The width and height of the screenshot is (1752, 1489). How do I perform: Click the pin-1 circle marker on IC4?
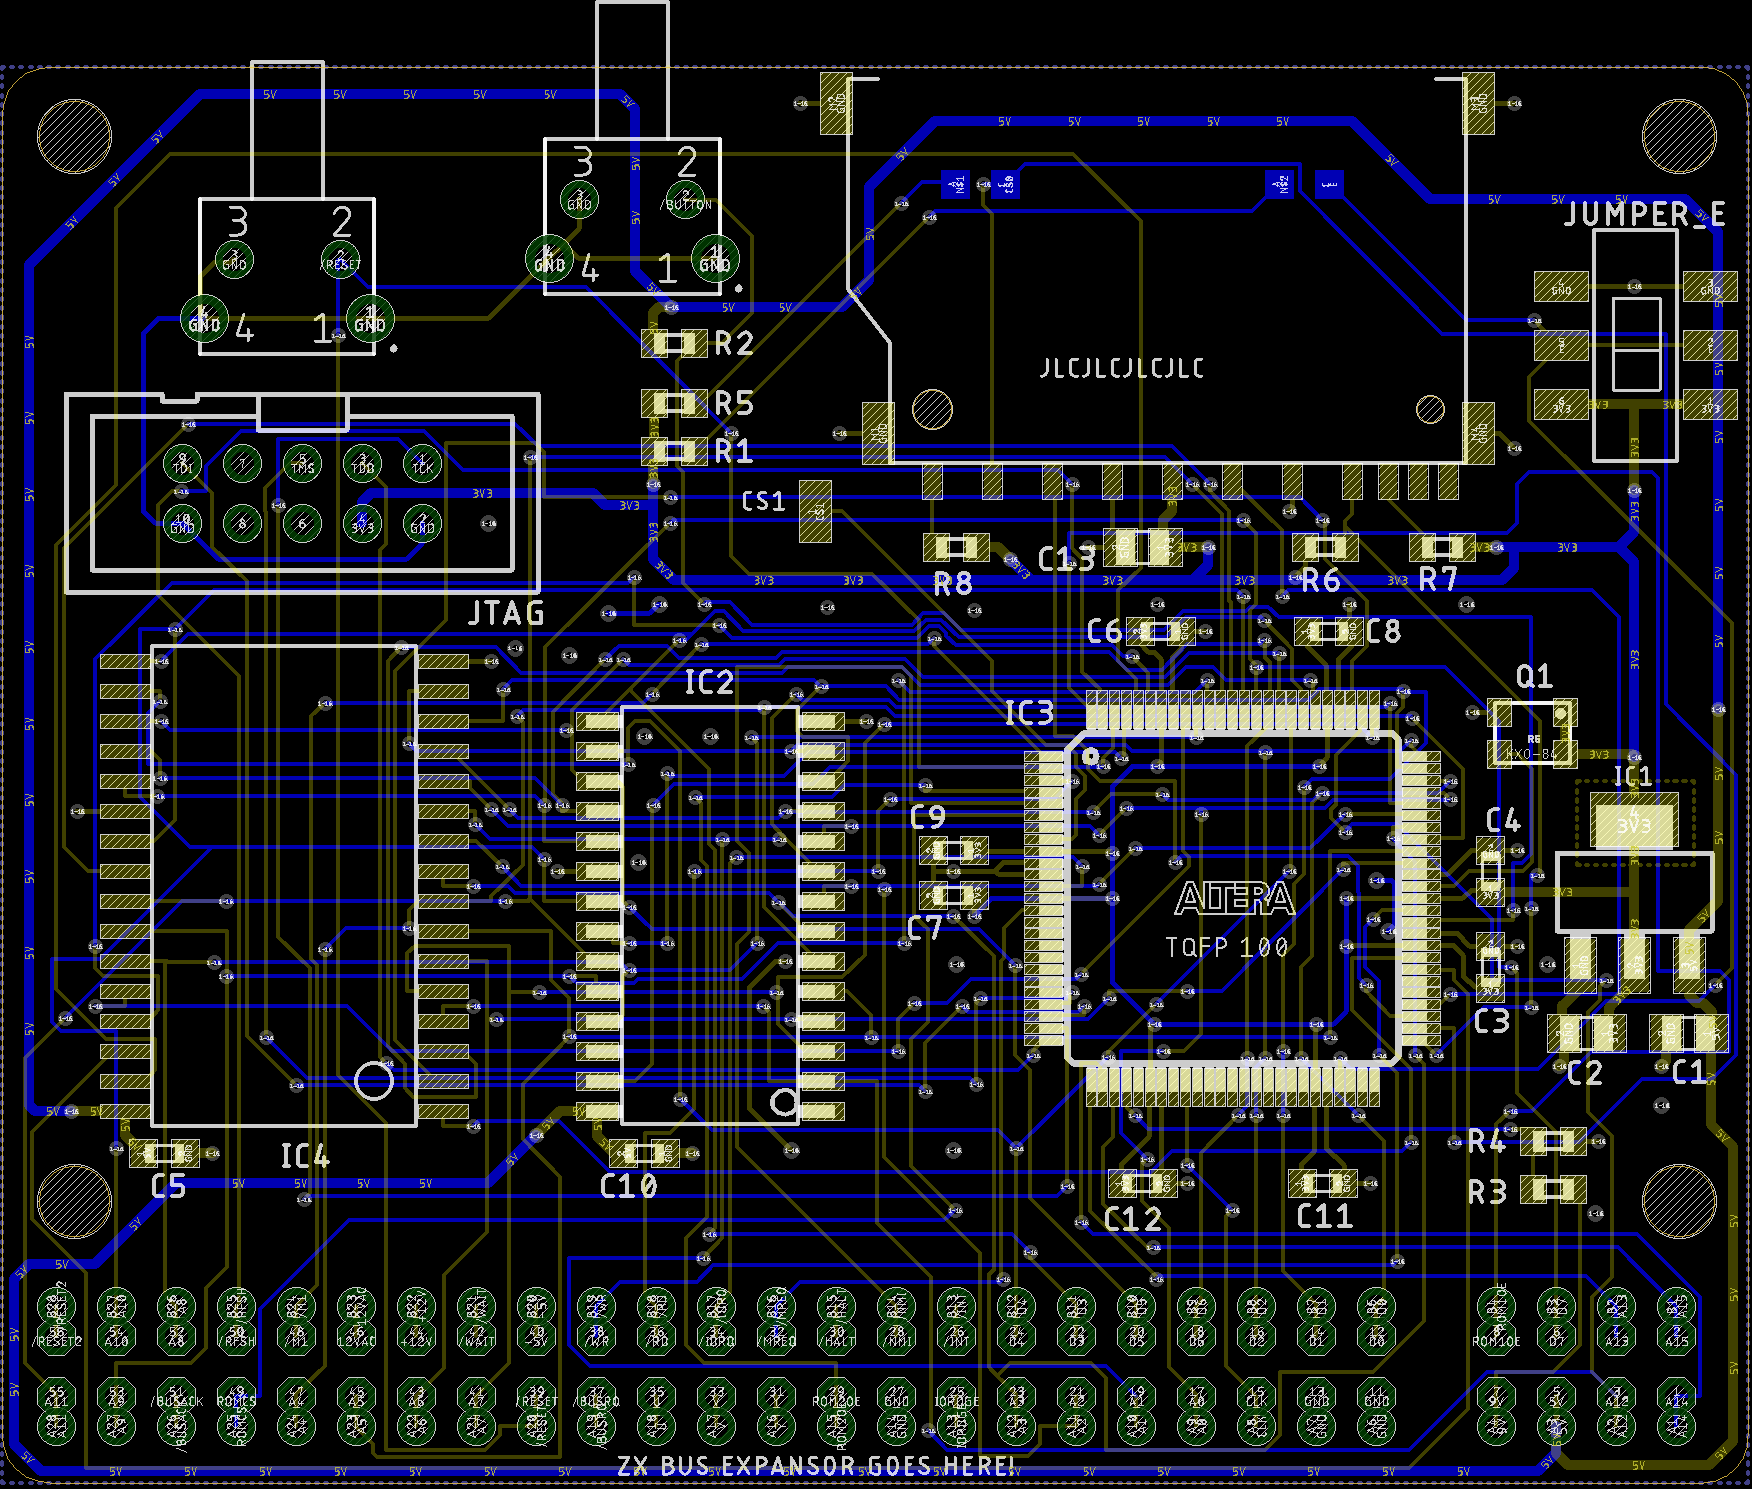pos(374,1080)
